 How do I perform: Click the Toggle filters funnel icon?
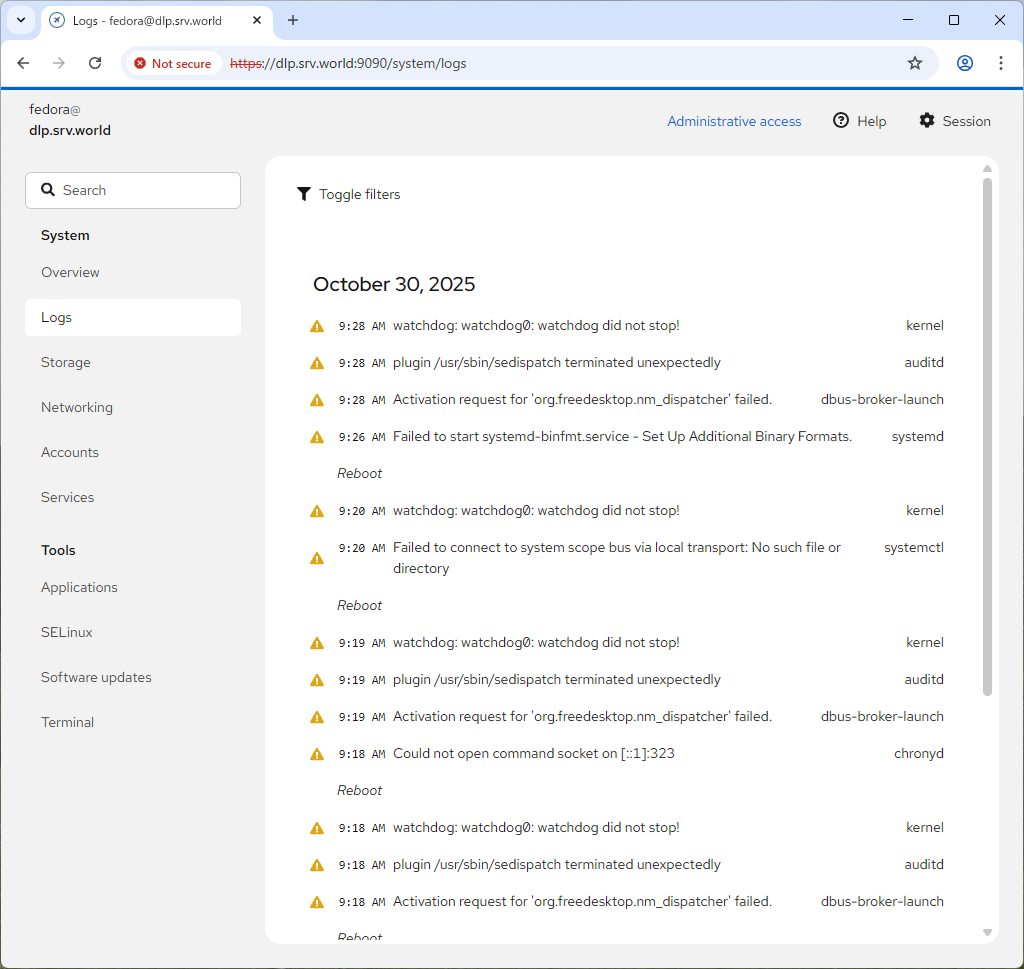point(304,194)
